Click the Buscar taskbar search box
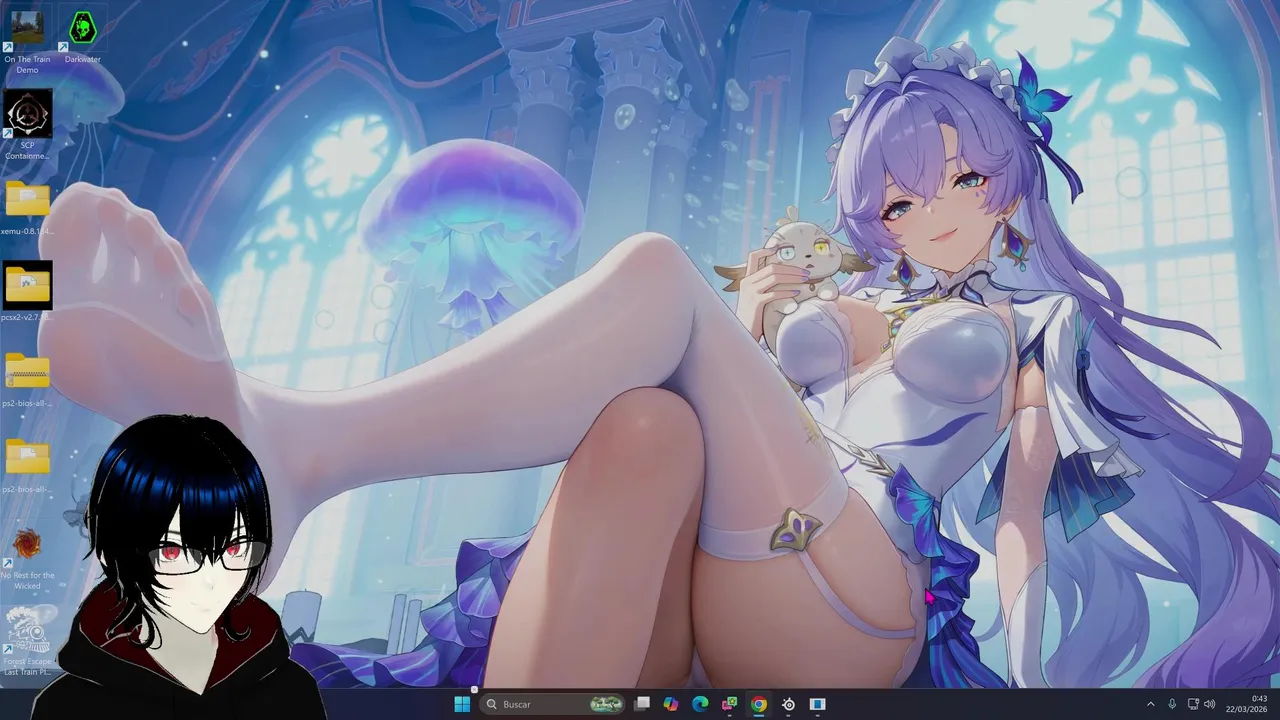The width and height of the screenshot is (1280, 720). tap(553, 704)
